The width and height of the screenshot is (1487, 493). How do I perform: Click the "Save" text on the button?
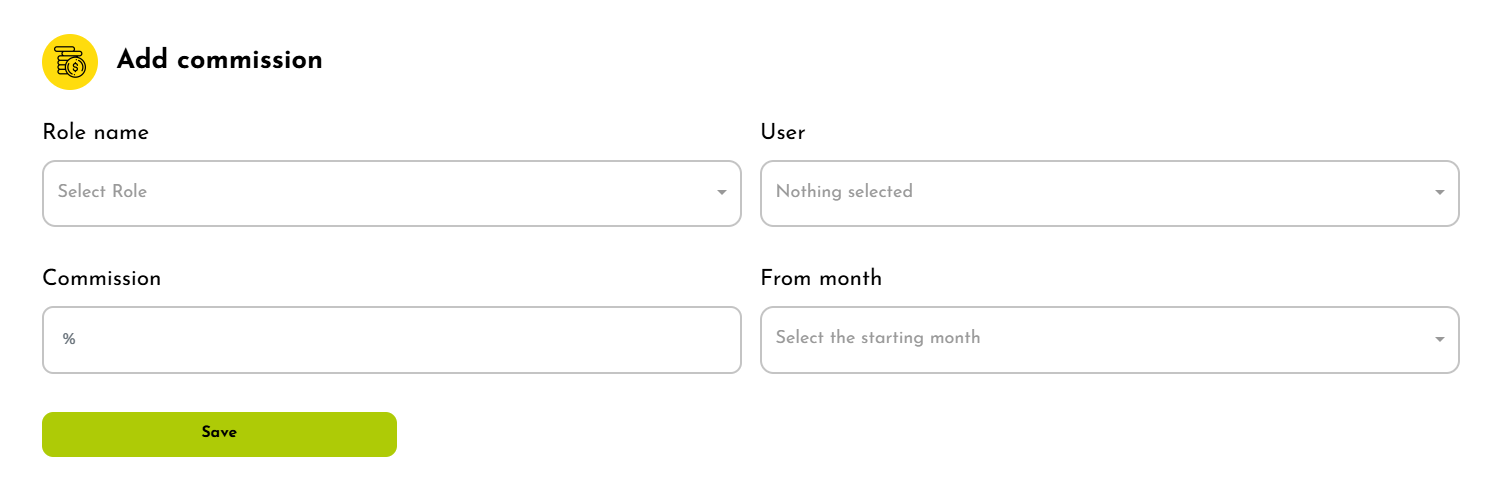click(219, 433)
